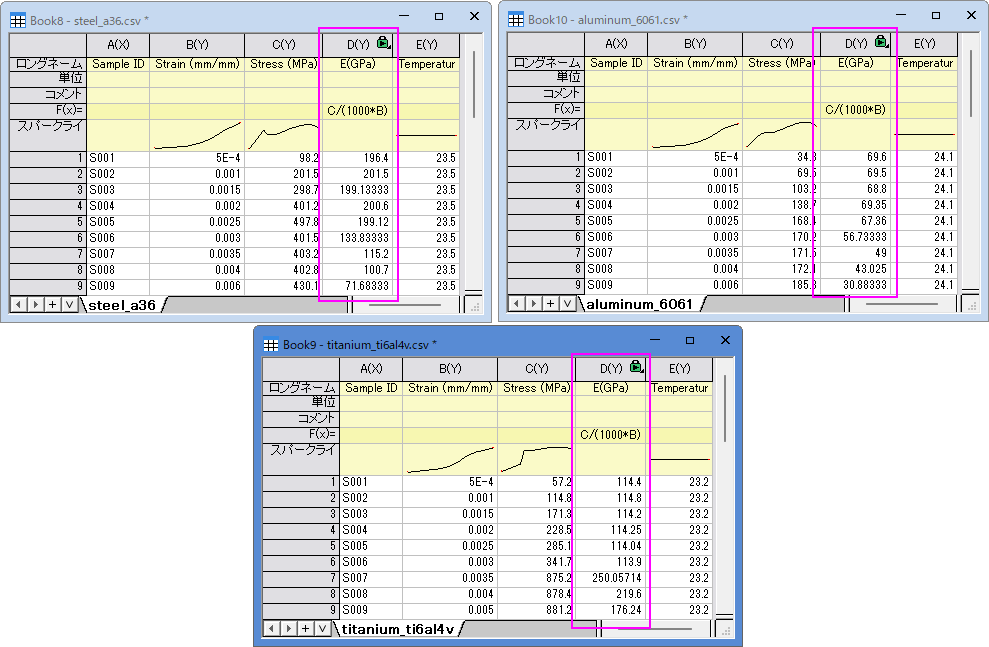Click Sample ID long name in Book9
Viewport: 989px width, 647px height.
(371, 388)
